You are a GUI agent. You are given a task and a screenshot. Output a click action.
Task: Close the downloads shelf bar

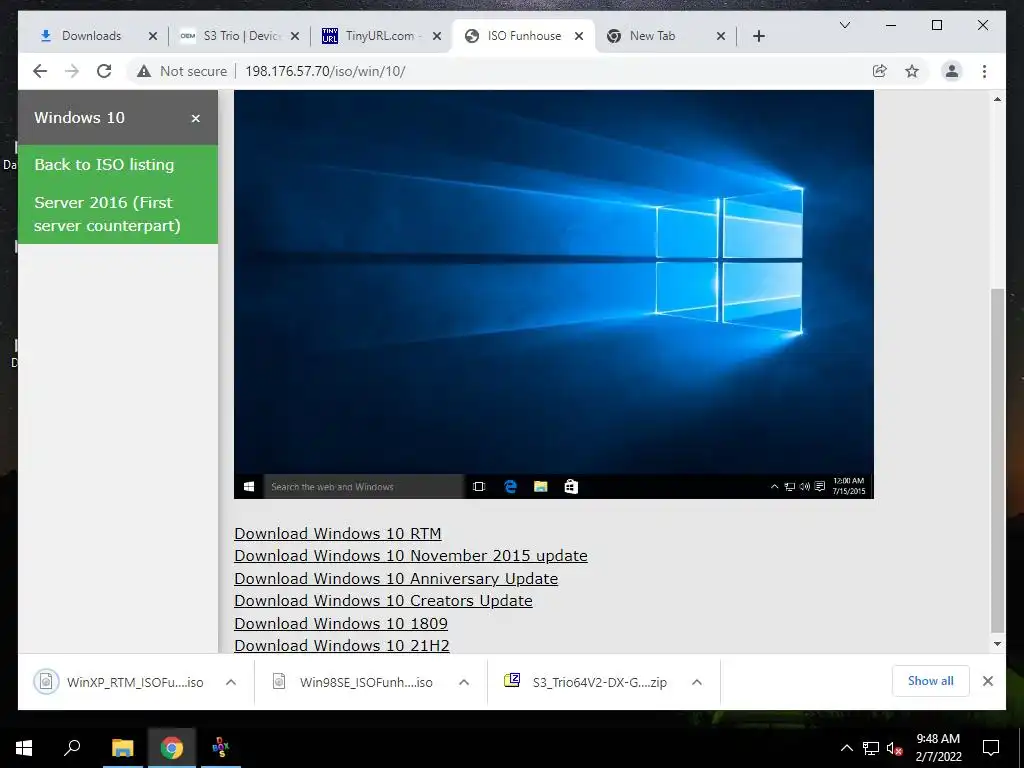pyautogui.click(x=987, y=681)
